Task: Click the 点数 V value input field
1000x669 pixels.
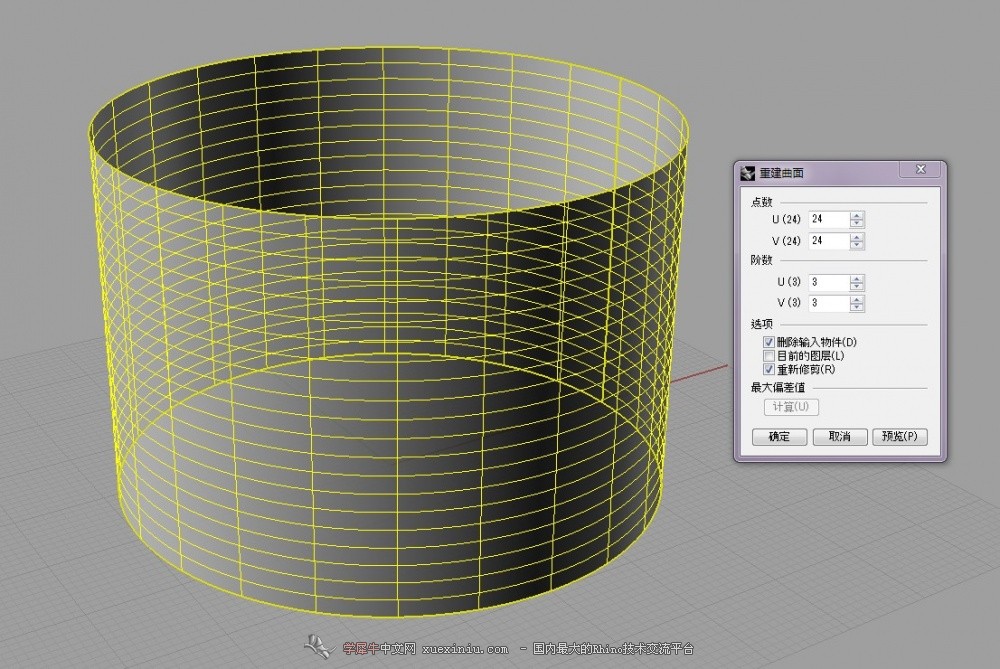Action: [829, 241]
